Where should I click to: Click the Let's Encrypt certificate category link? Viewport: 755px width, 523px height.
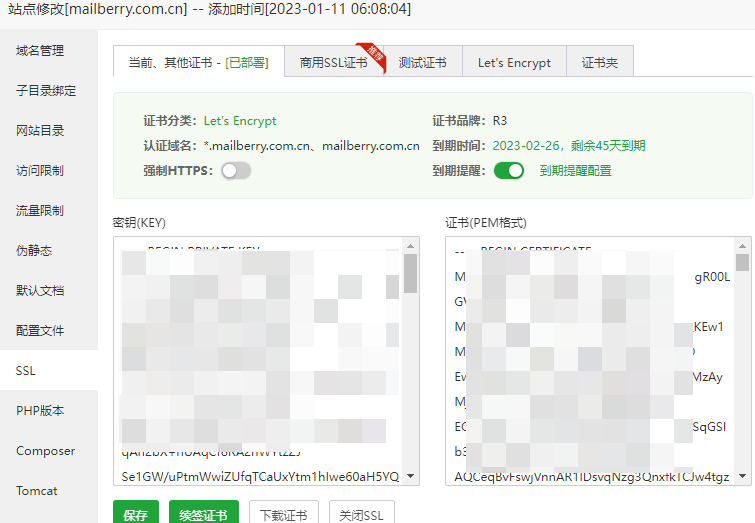(240, 120)
